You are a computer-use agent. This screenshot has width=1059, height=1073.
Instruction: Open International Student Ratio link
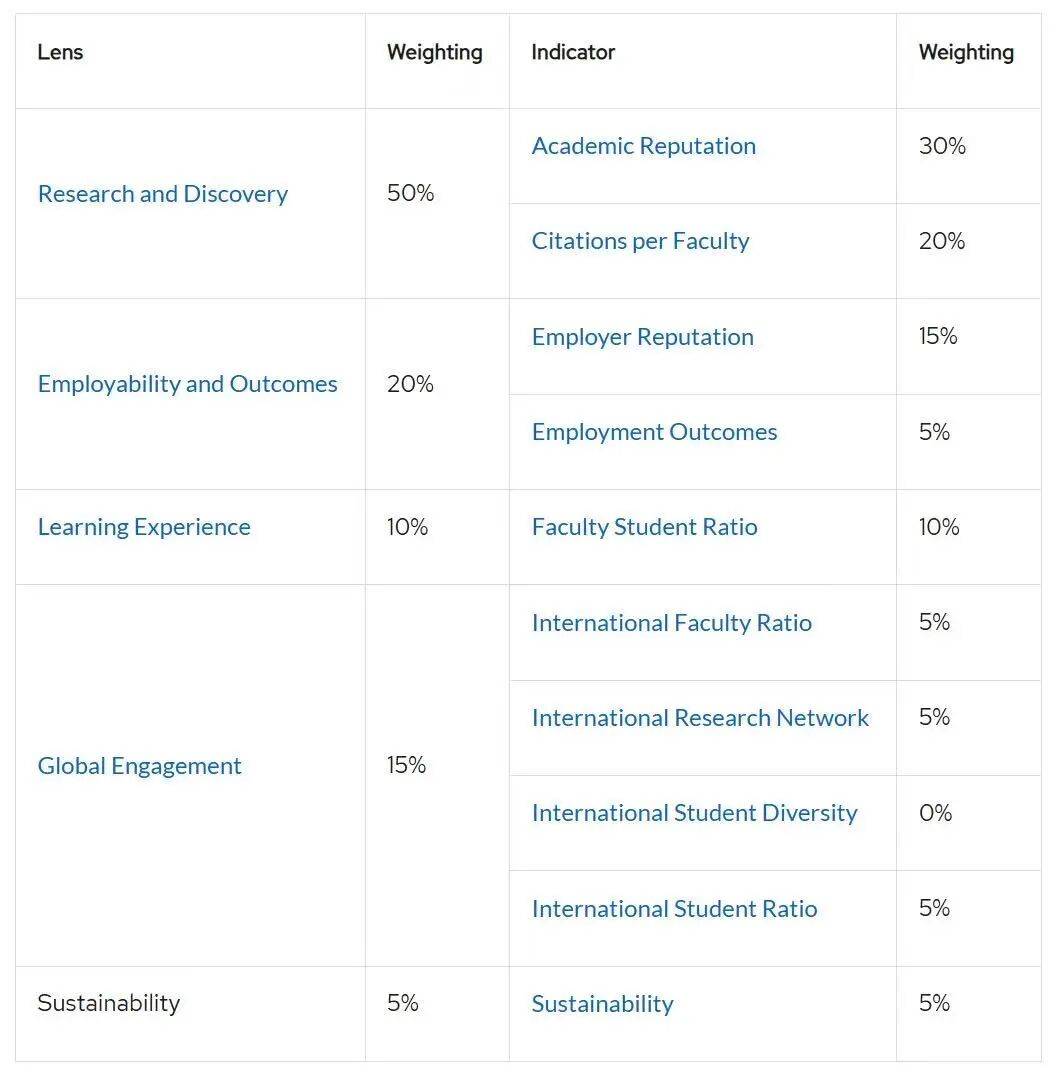(x=674, y=909)
